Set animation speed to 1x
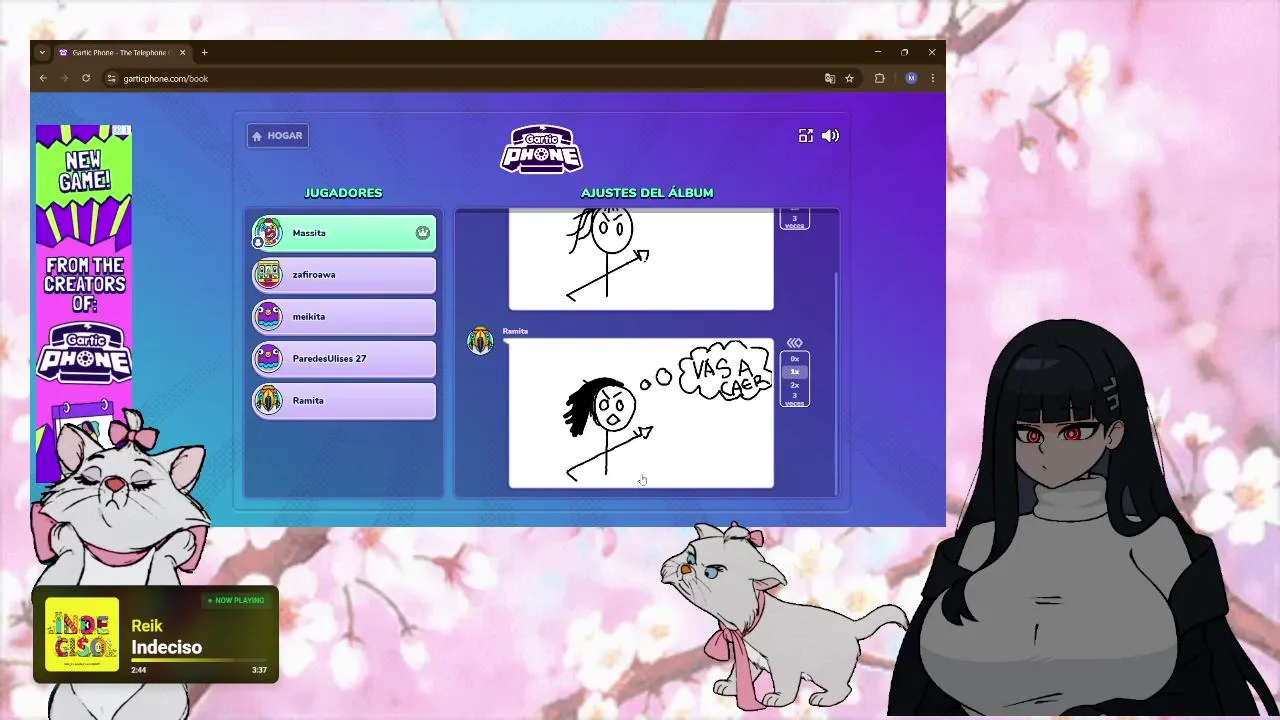 (795, 372)
